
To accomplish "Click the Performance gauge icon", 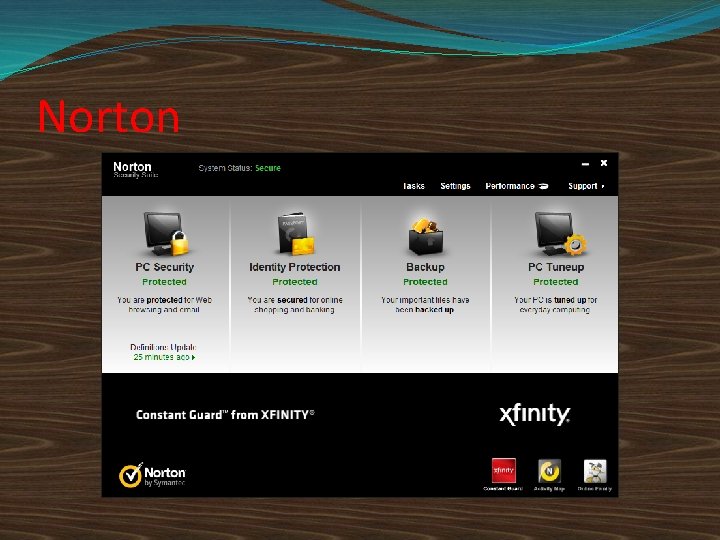I will (x=543, y=186).
